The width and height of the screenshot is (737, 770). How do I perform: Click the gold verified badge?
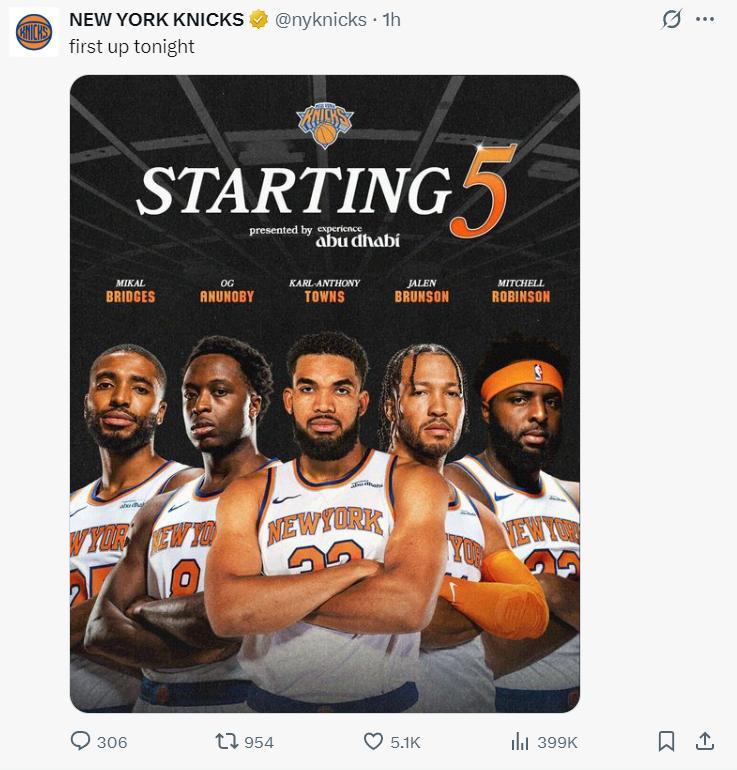point(258,20)
